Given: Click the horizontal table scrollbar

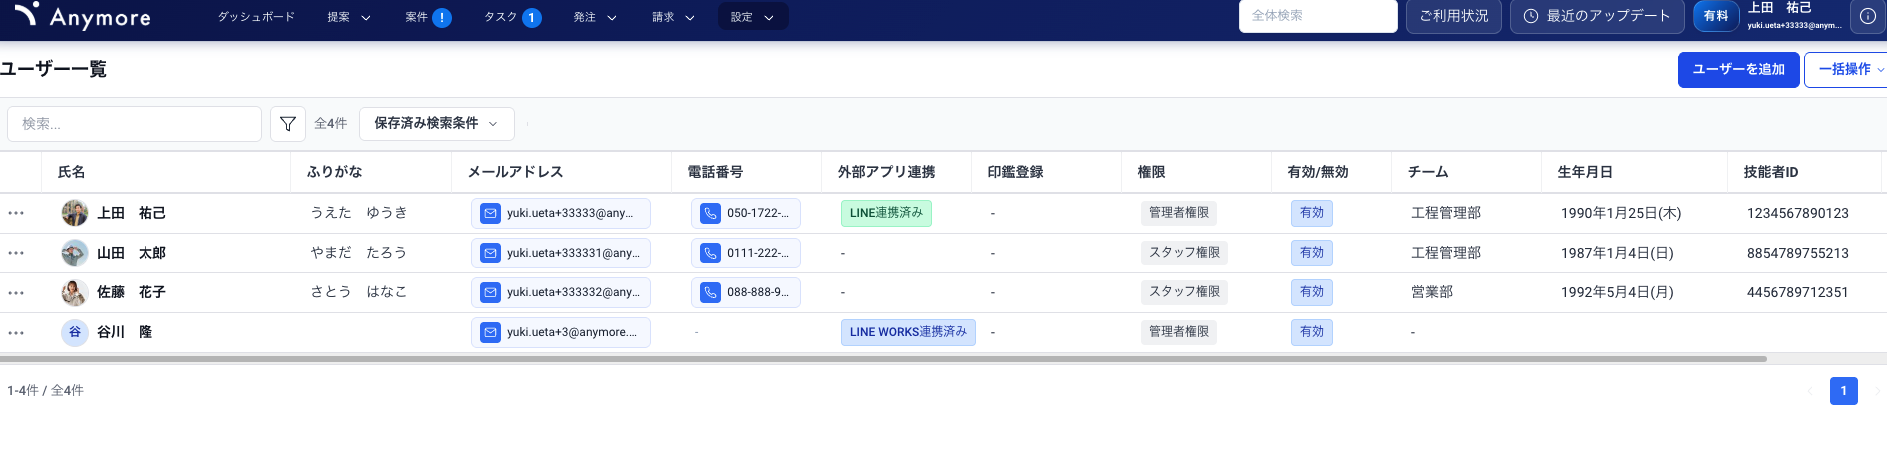Looking at the screenshot, I should click(x=880, y=358).
